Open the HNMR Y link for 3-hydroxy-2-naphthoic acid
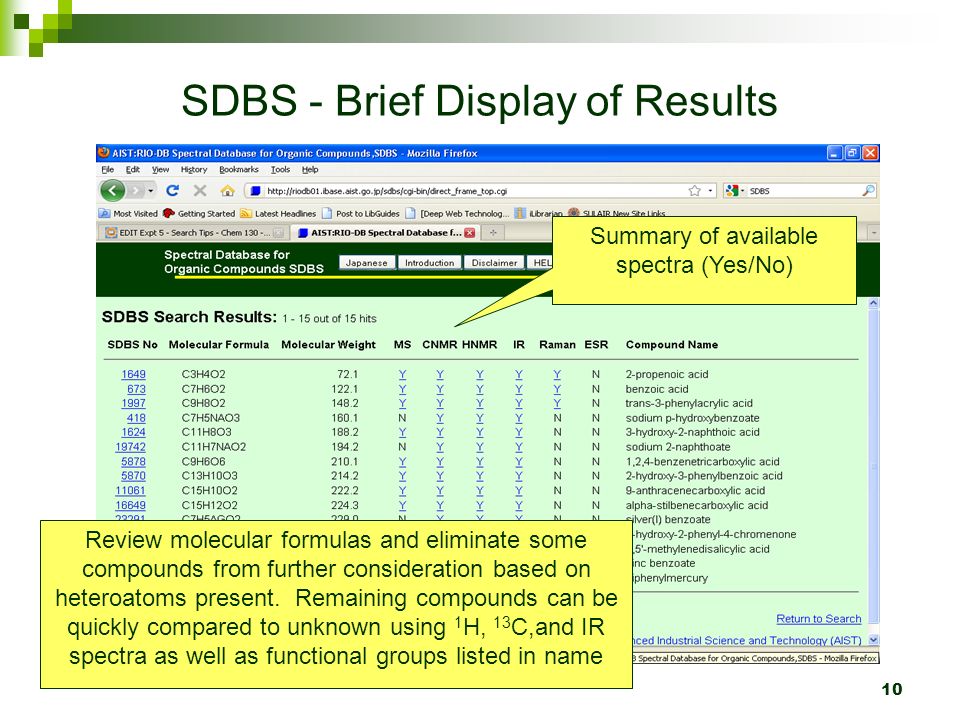 (480, 432)
